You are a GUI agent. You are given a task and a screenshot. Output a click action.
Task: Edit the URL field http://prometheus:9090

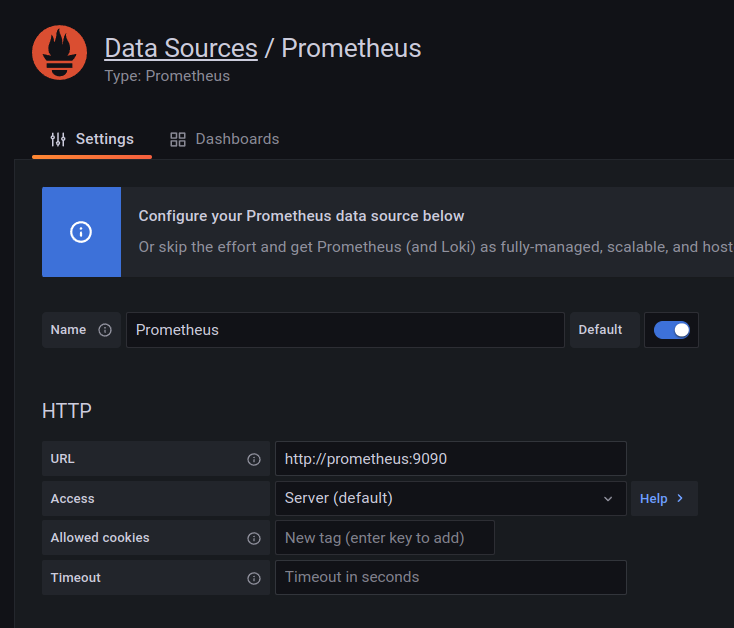click(450, 459)
